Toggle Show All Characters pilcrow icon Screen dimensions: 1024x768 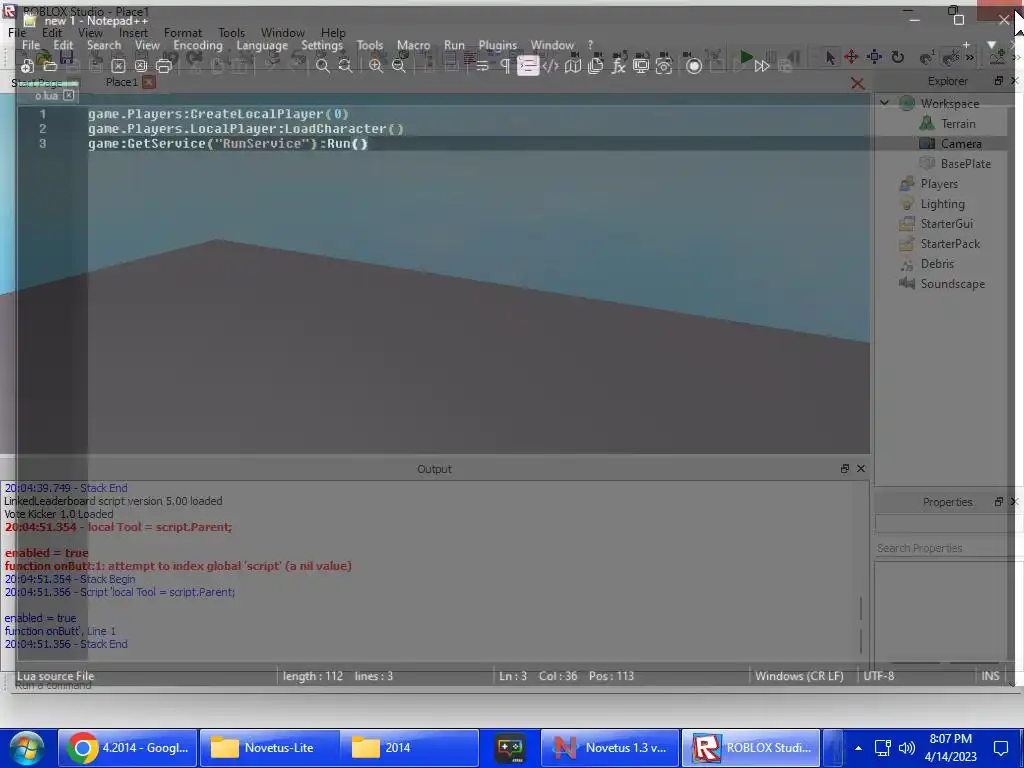(505, 66)
